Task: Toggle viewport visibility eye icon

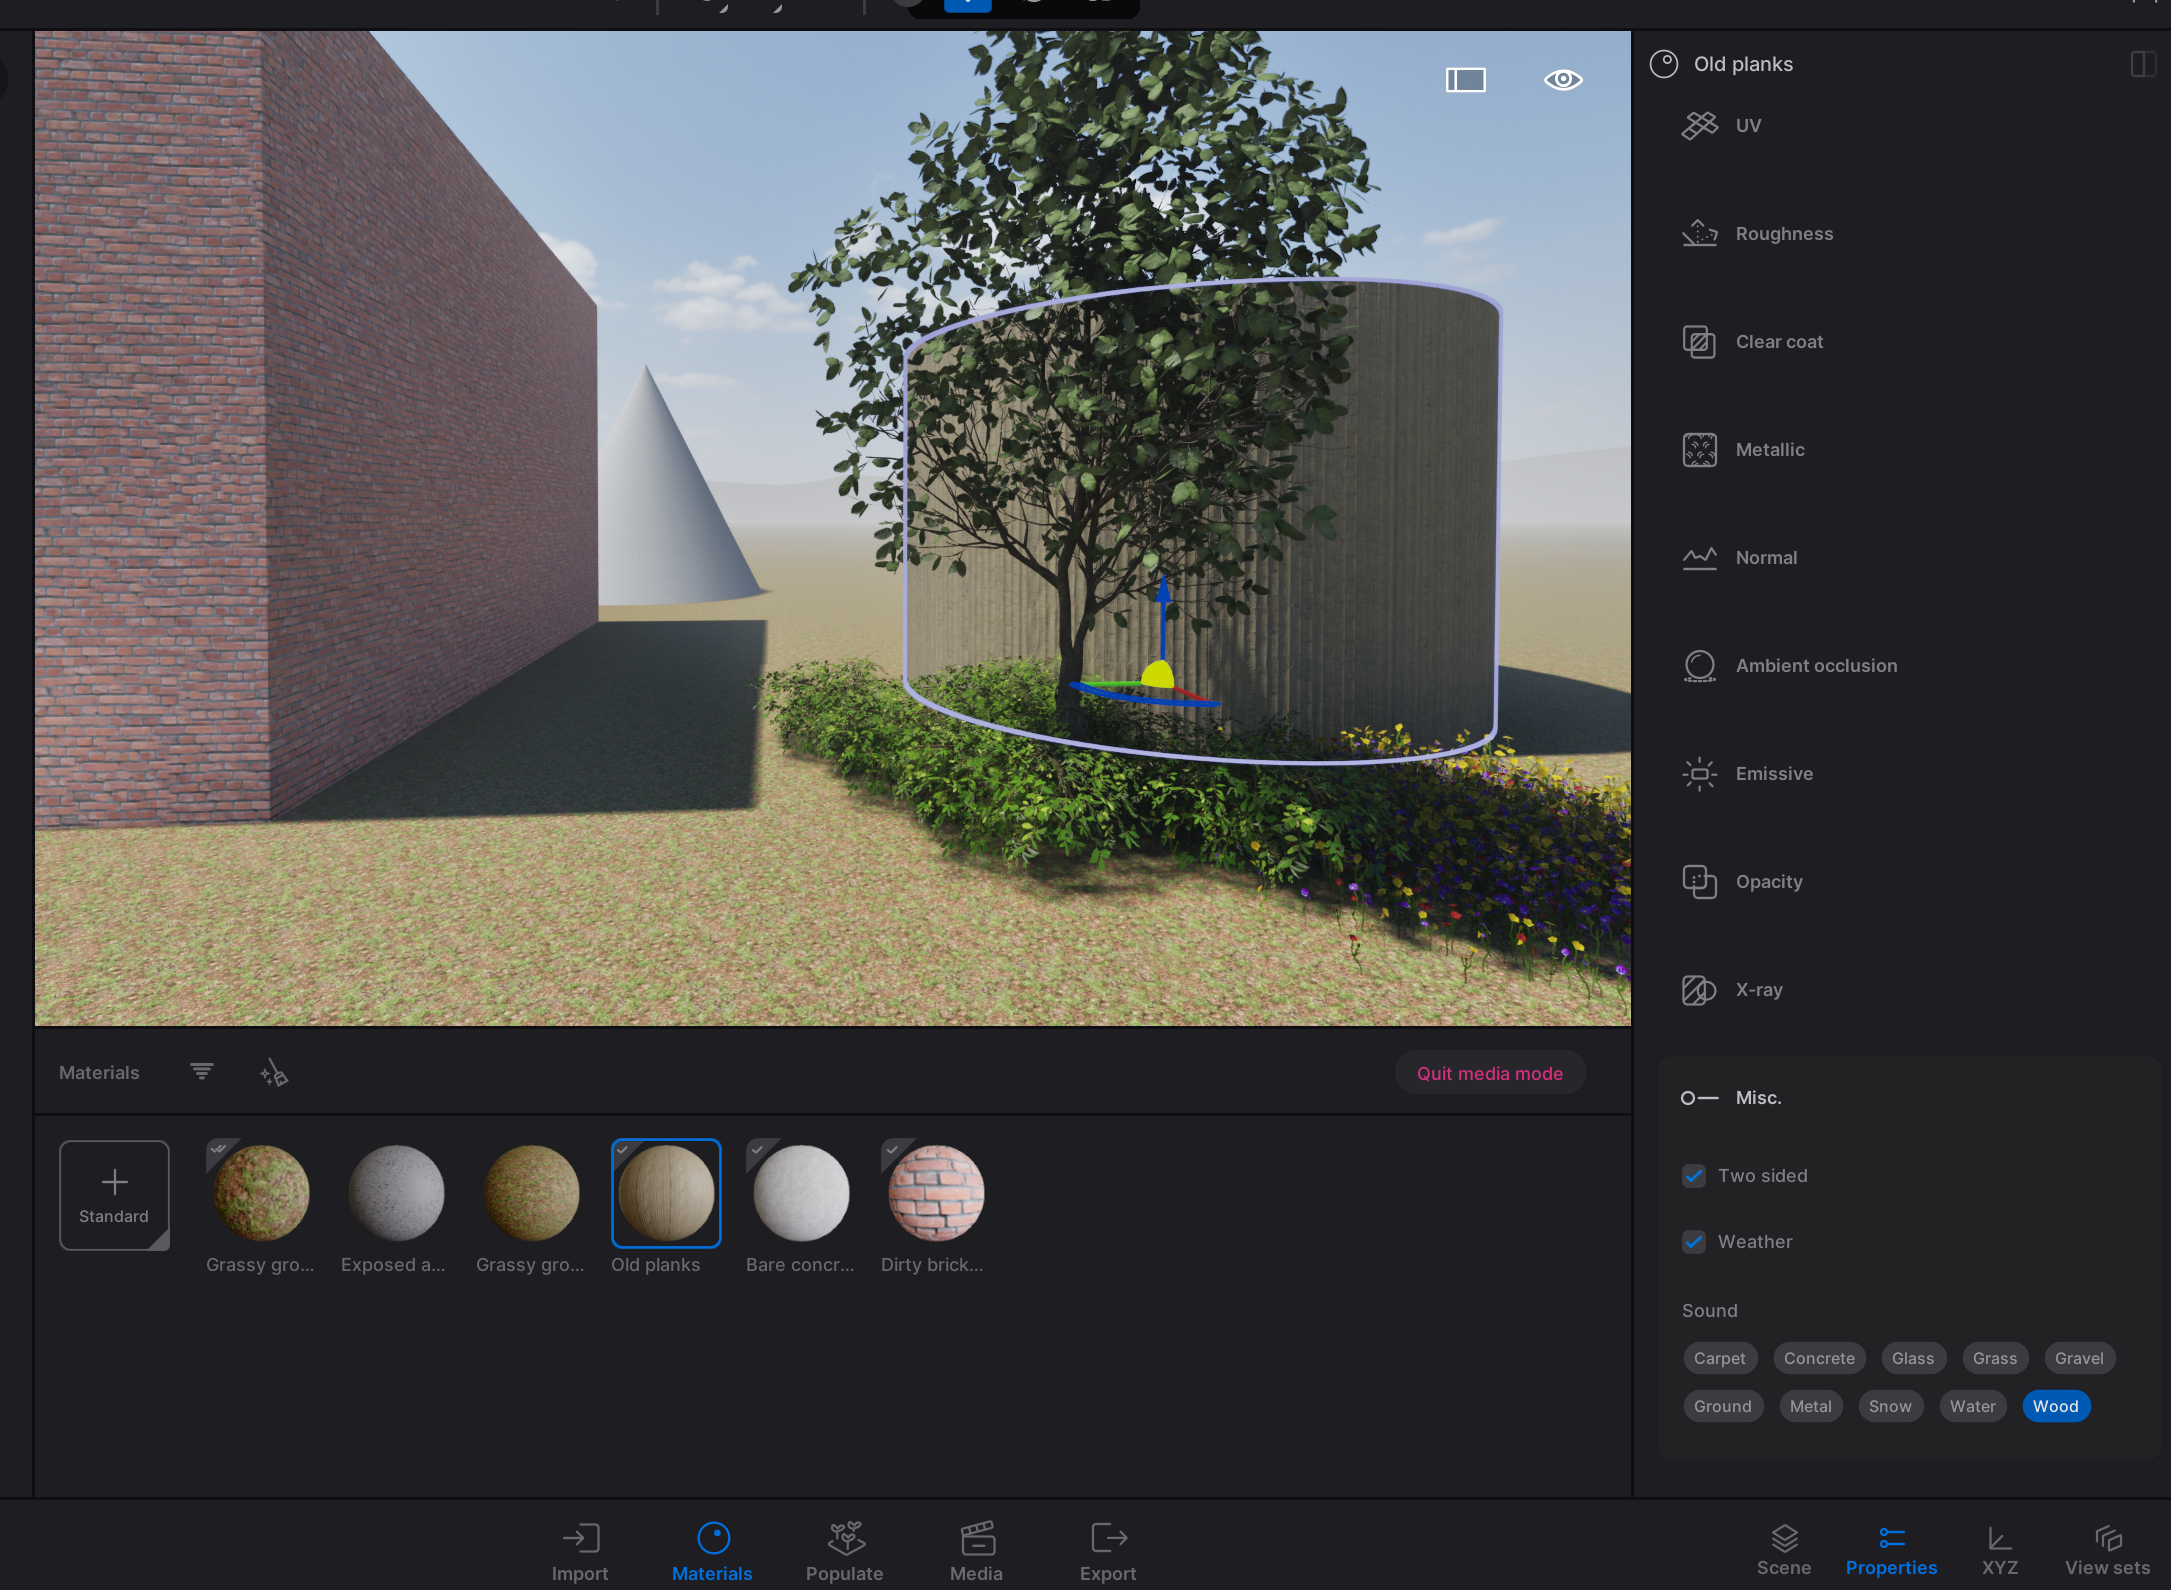Action: pyautogui.click(x=1562, y=80)
